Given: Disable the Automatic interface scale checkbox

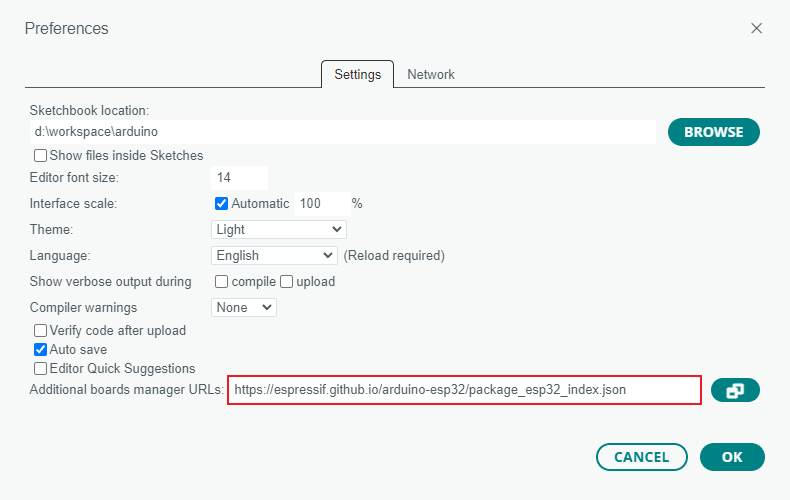Looking at the screenshot, I should click(x=221, y=203).
